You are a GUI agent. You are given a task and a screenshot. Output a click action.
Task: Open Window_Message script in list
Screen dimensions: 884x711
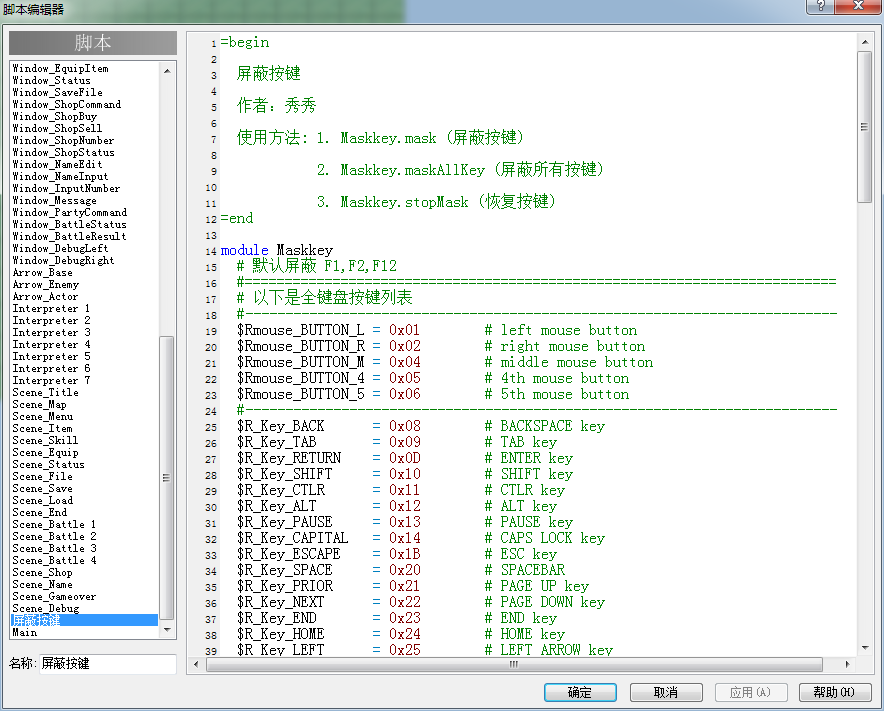coord(54,201)
